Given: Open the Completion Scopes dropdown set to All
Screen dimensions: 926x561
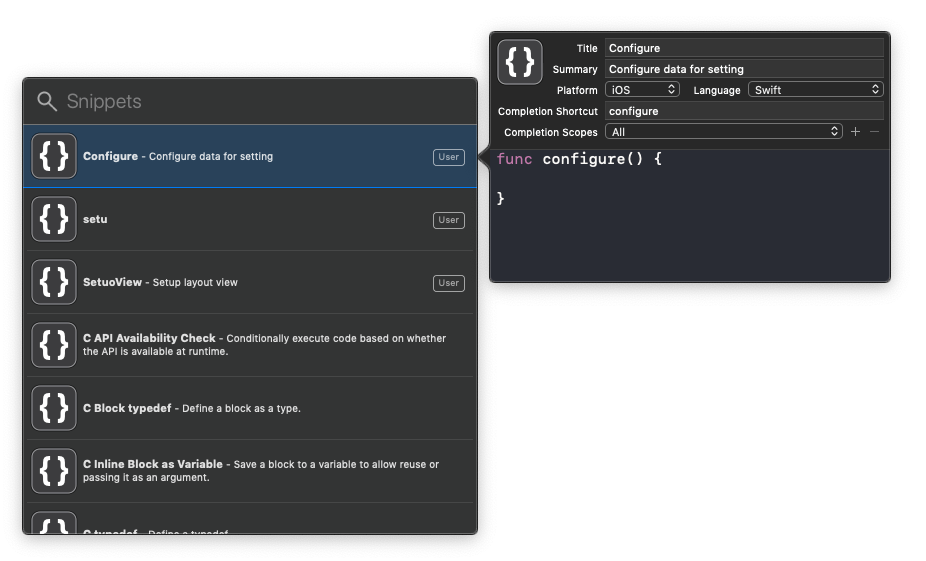Looking at the screenshot, I should click(x=723, y=132).
